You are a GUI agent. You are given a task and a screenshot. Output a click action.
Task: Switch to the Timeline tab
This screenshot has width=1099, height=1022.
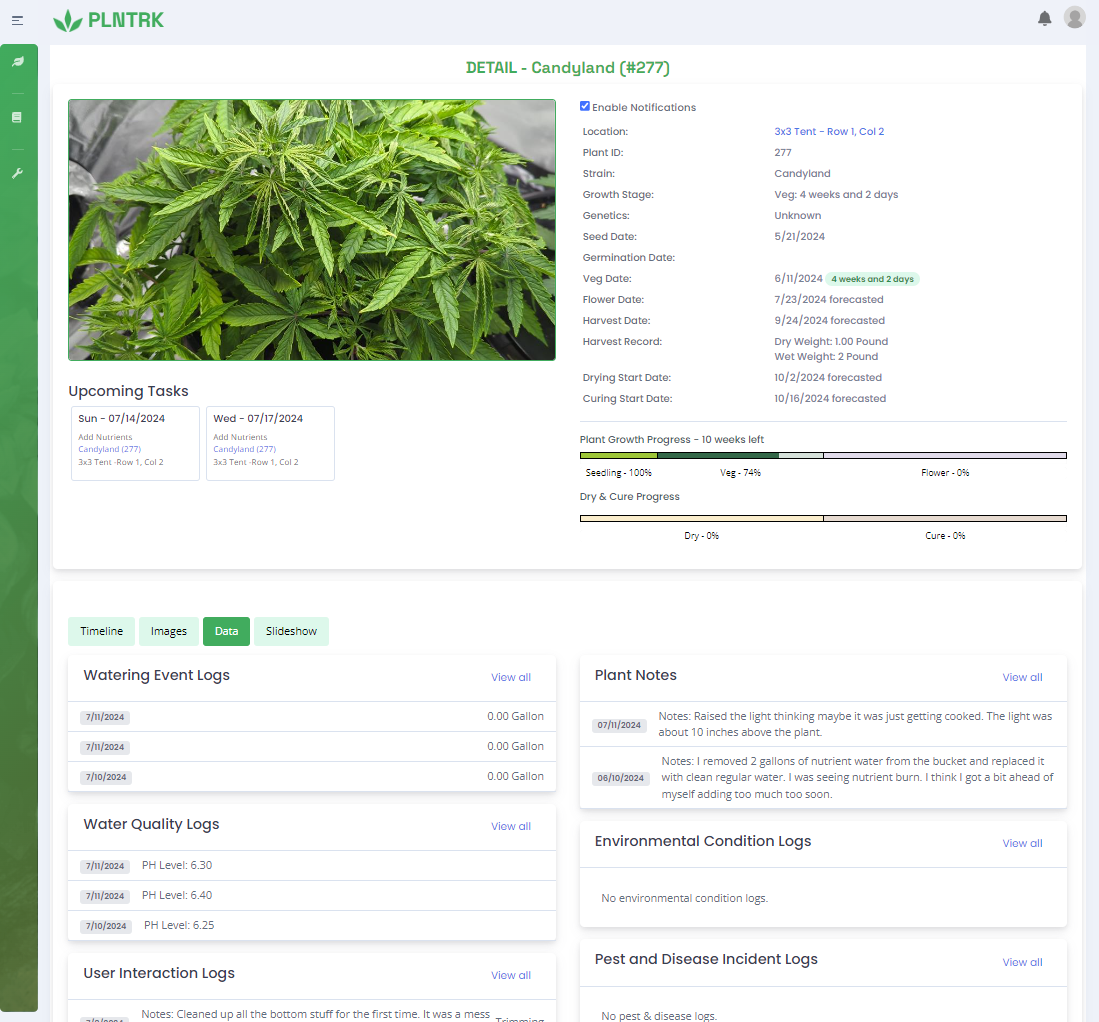(x=101, y=632)
